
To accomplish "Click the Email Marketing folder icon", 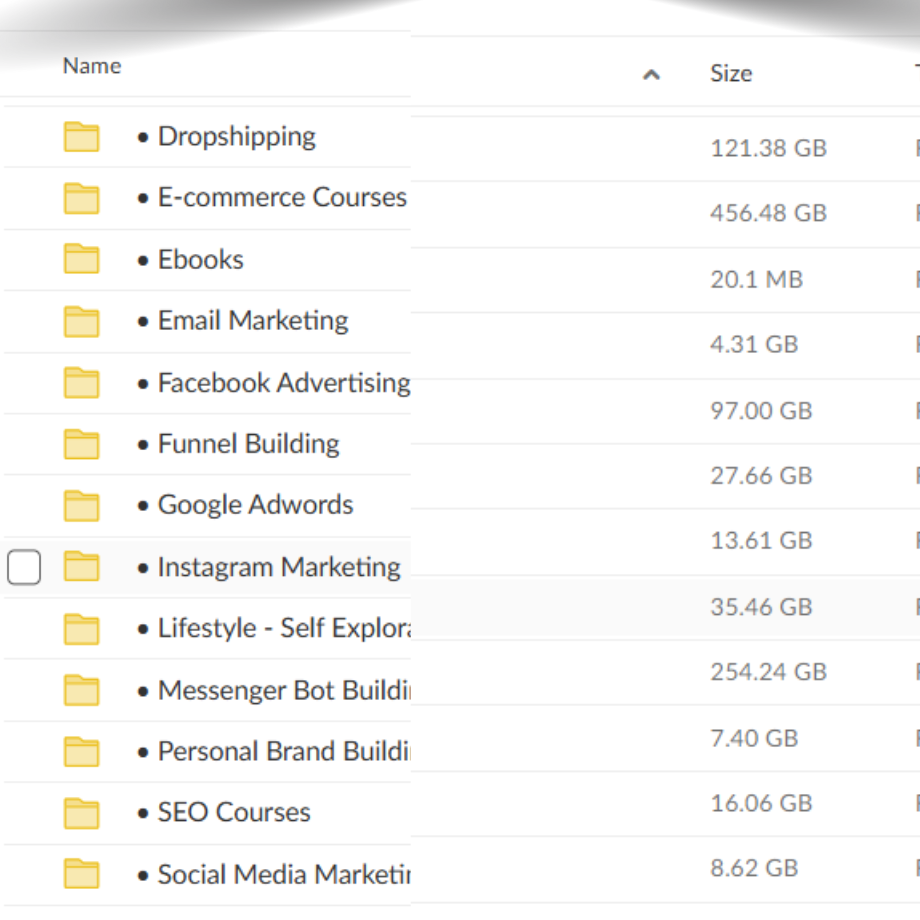I will click(81, 320).
